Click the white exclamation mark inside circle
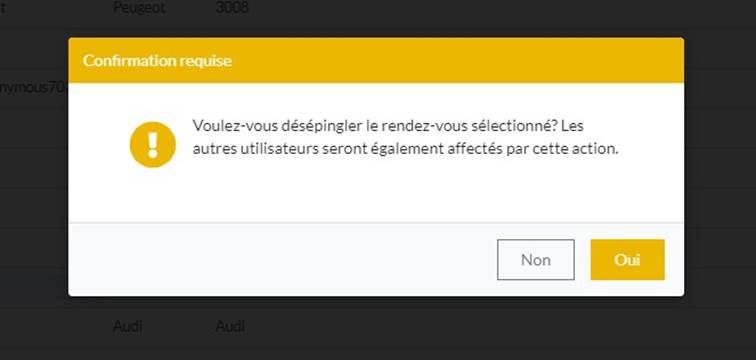Screen dimensions: 756x360 click(153, 145)
